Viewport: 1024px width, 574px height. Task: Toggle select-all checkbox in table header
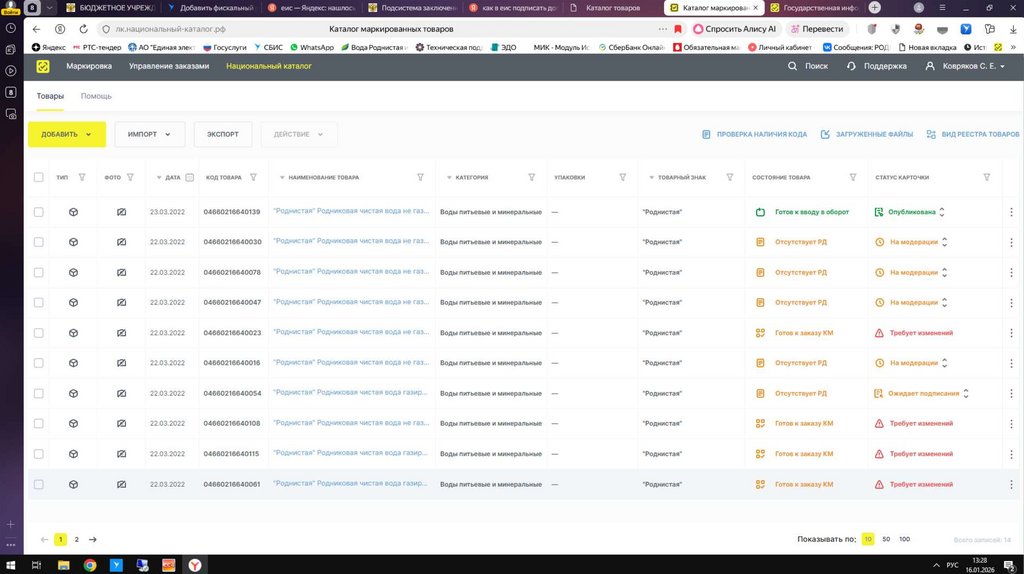click(39, 177)
